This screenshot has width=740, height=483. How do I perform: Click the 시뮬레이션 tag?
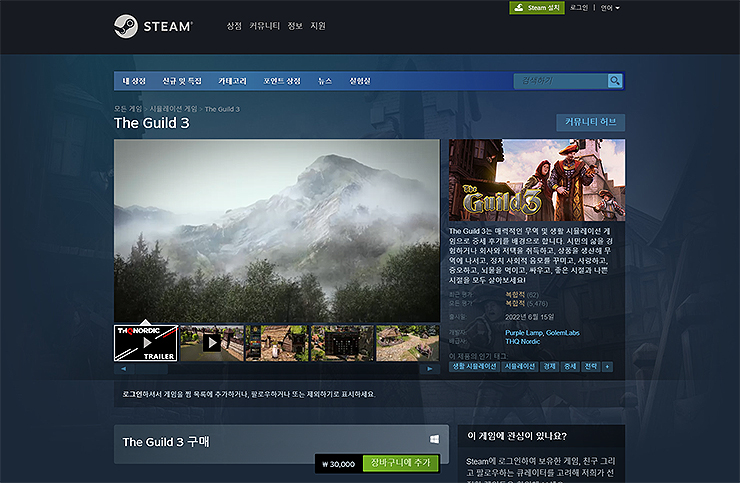click(520, 366)
